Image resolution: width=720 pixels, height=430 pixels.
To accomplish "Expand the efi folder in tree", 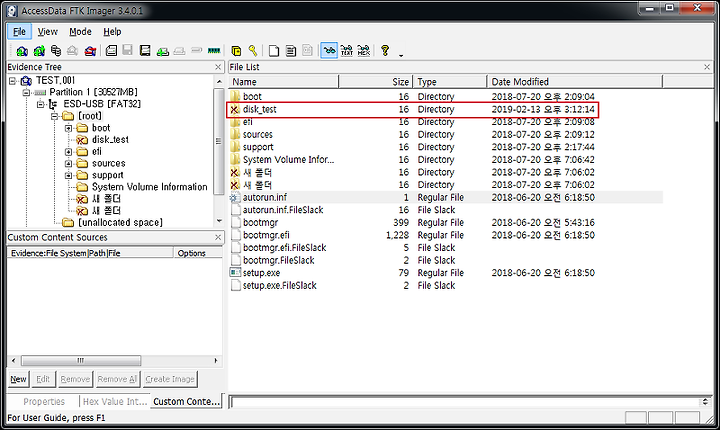I will pos(68,152).
